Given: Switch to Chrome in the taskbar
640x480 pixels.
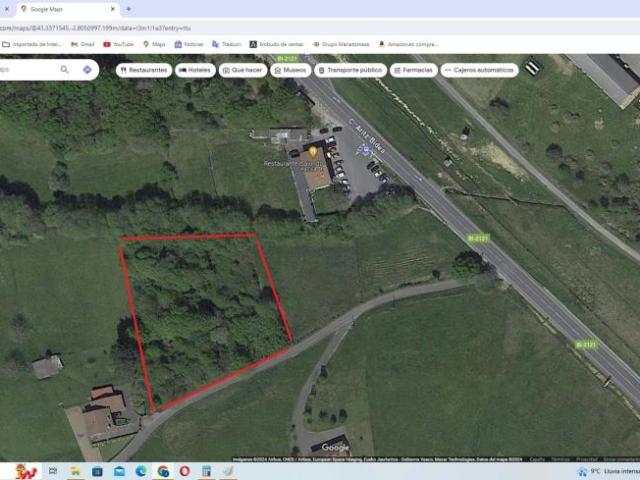Looking at the screenshot, I should coord(163,471).
